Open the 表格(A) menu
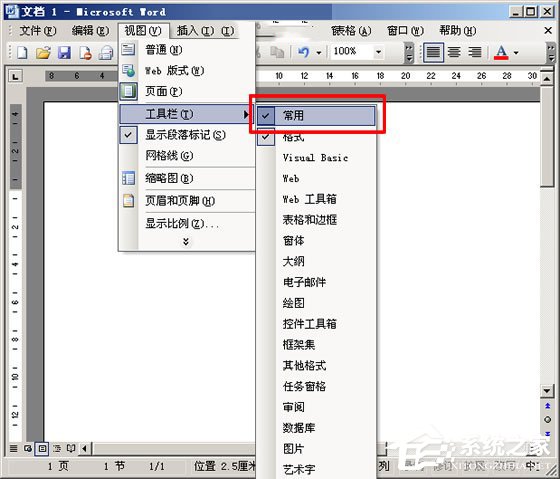Viewport: 560px width, 479px height. coord(351,31)
